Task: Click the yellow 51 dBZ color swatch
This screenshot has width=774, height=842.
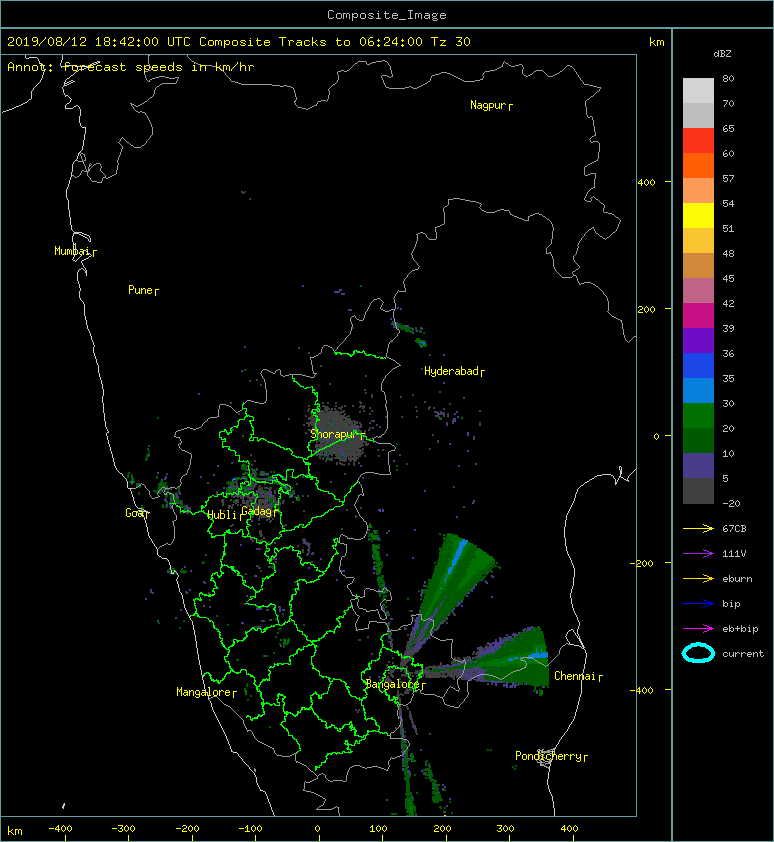Action: [x=698, y=216]
